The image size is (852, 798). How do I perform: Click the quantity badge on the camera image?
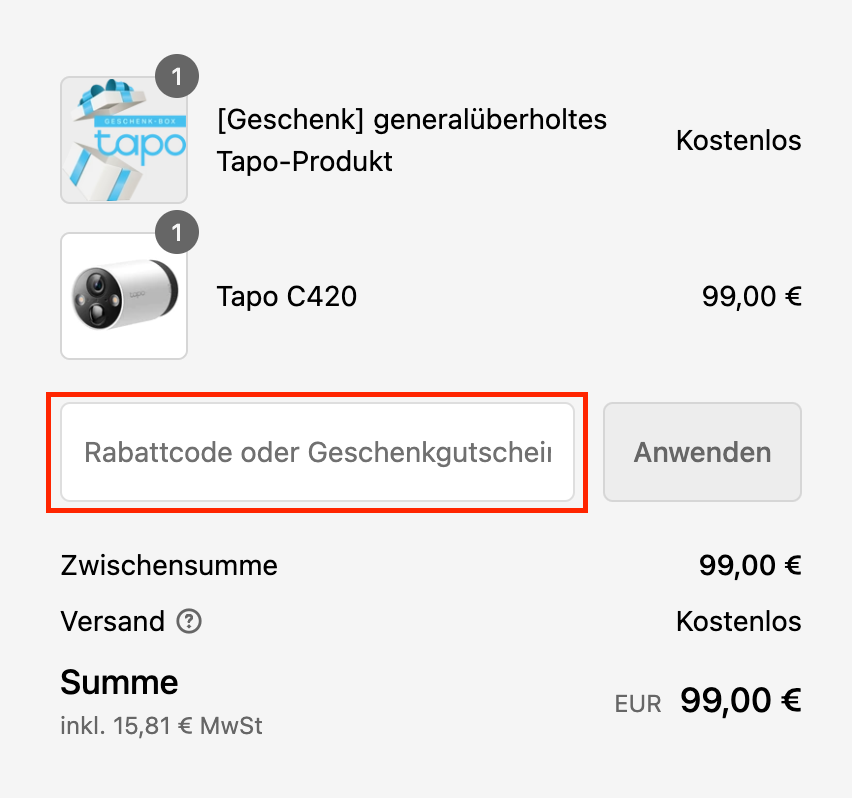178,234
